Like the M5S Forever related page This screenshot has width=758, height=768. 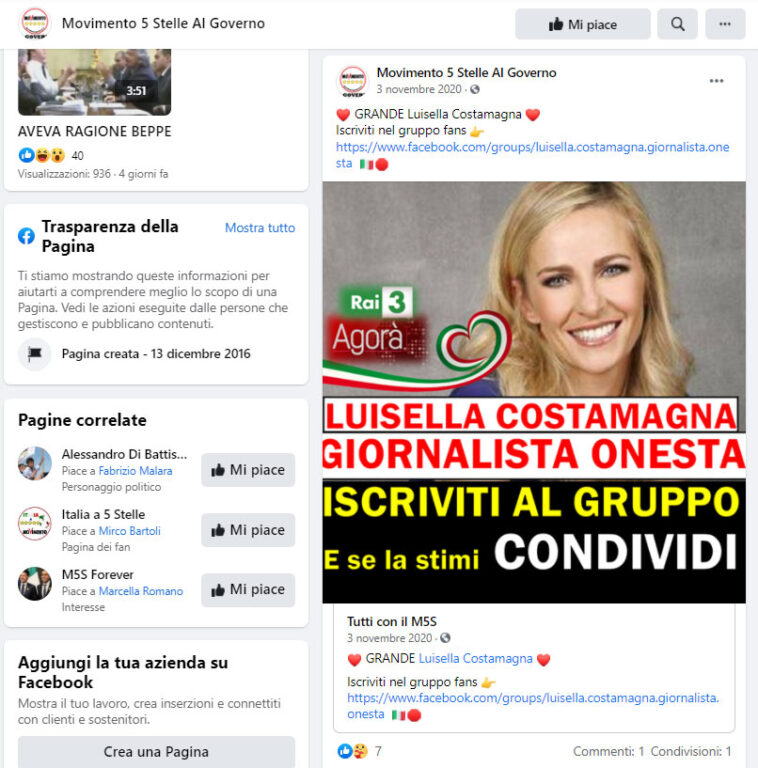248,590
